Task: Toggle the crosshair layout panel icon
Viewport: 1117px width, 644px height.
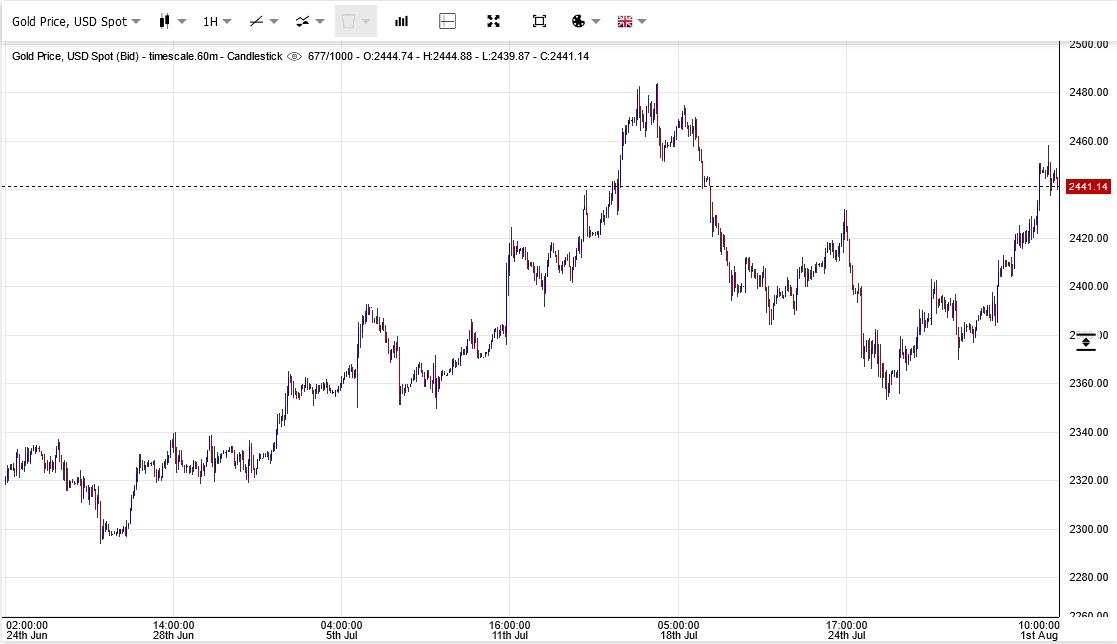Action: [447, 21]
